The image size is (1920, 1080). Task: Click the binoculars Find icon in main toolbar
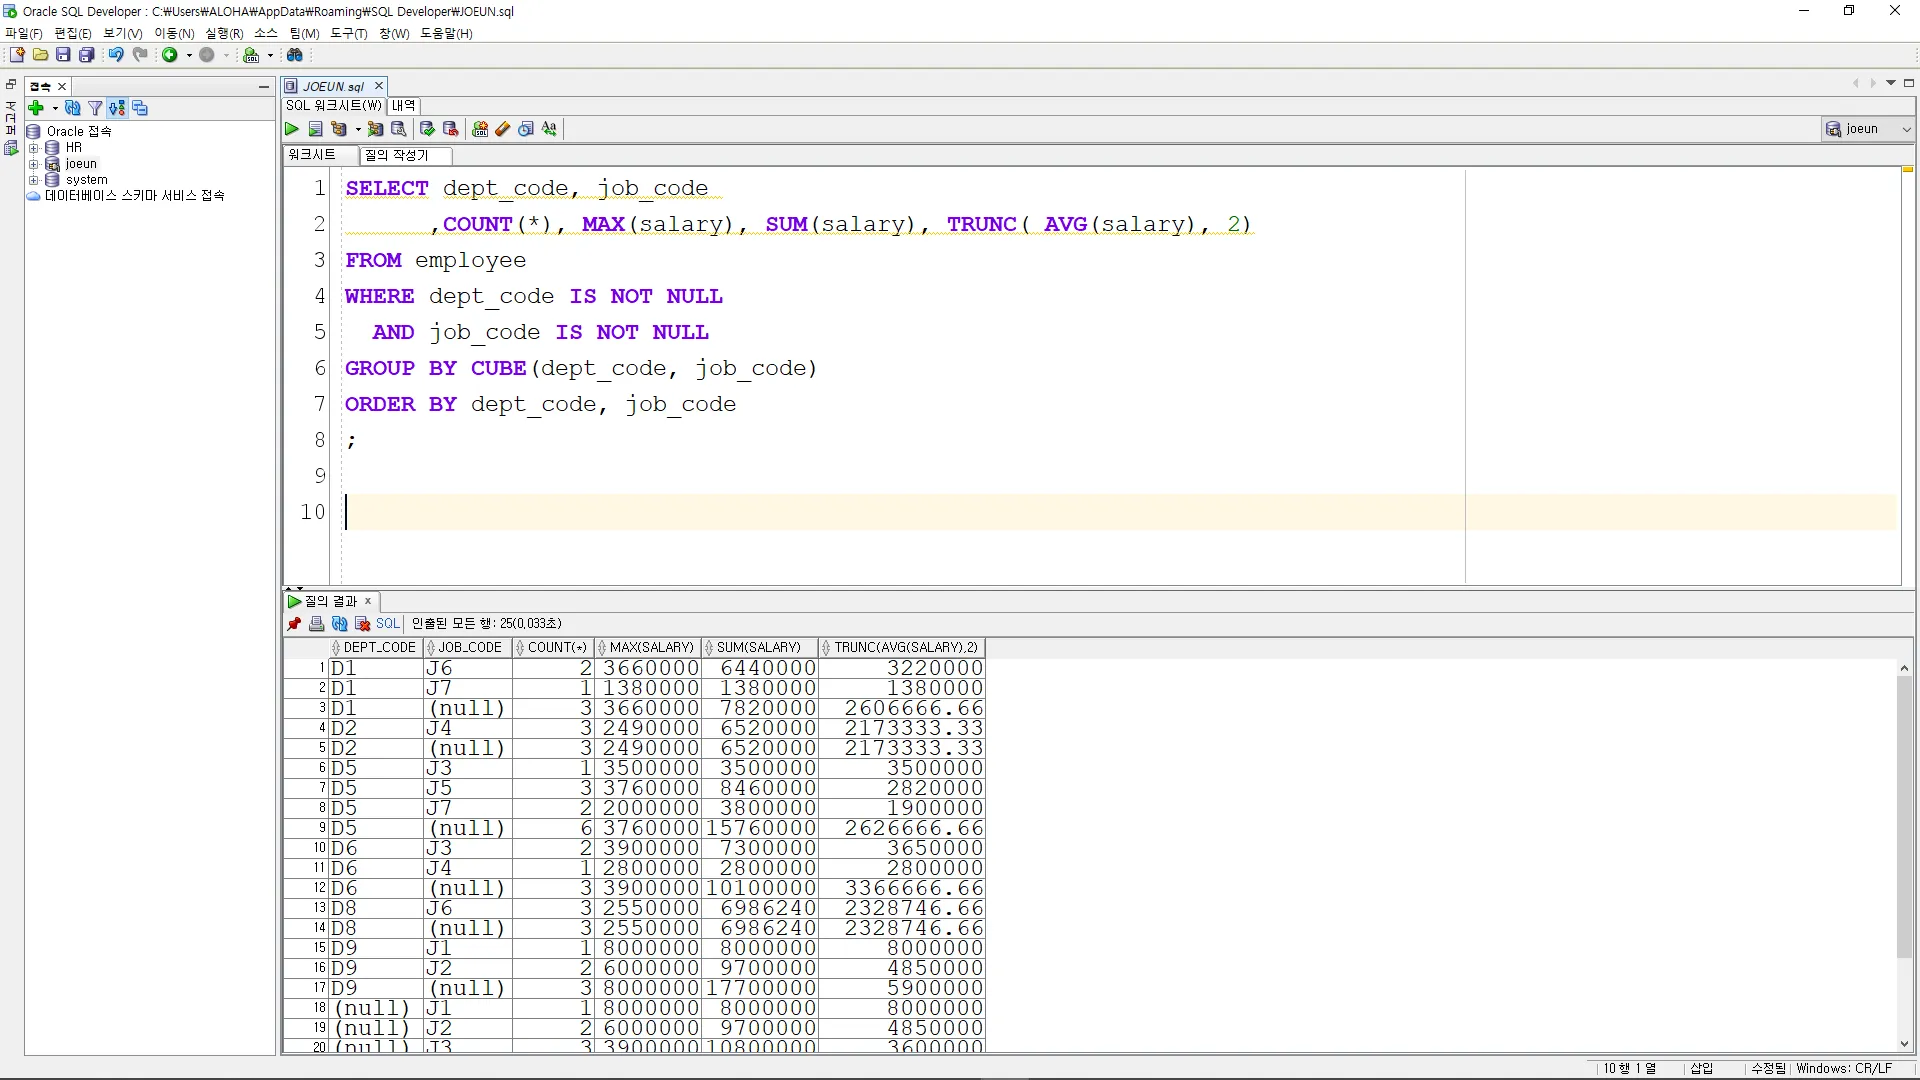click(x=295, y=55)
